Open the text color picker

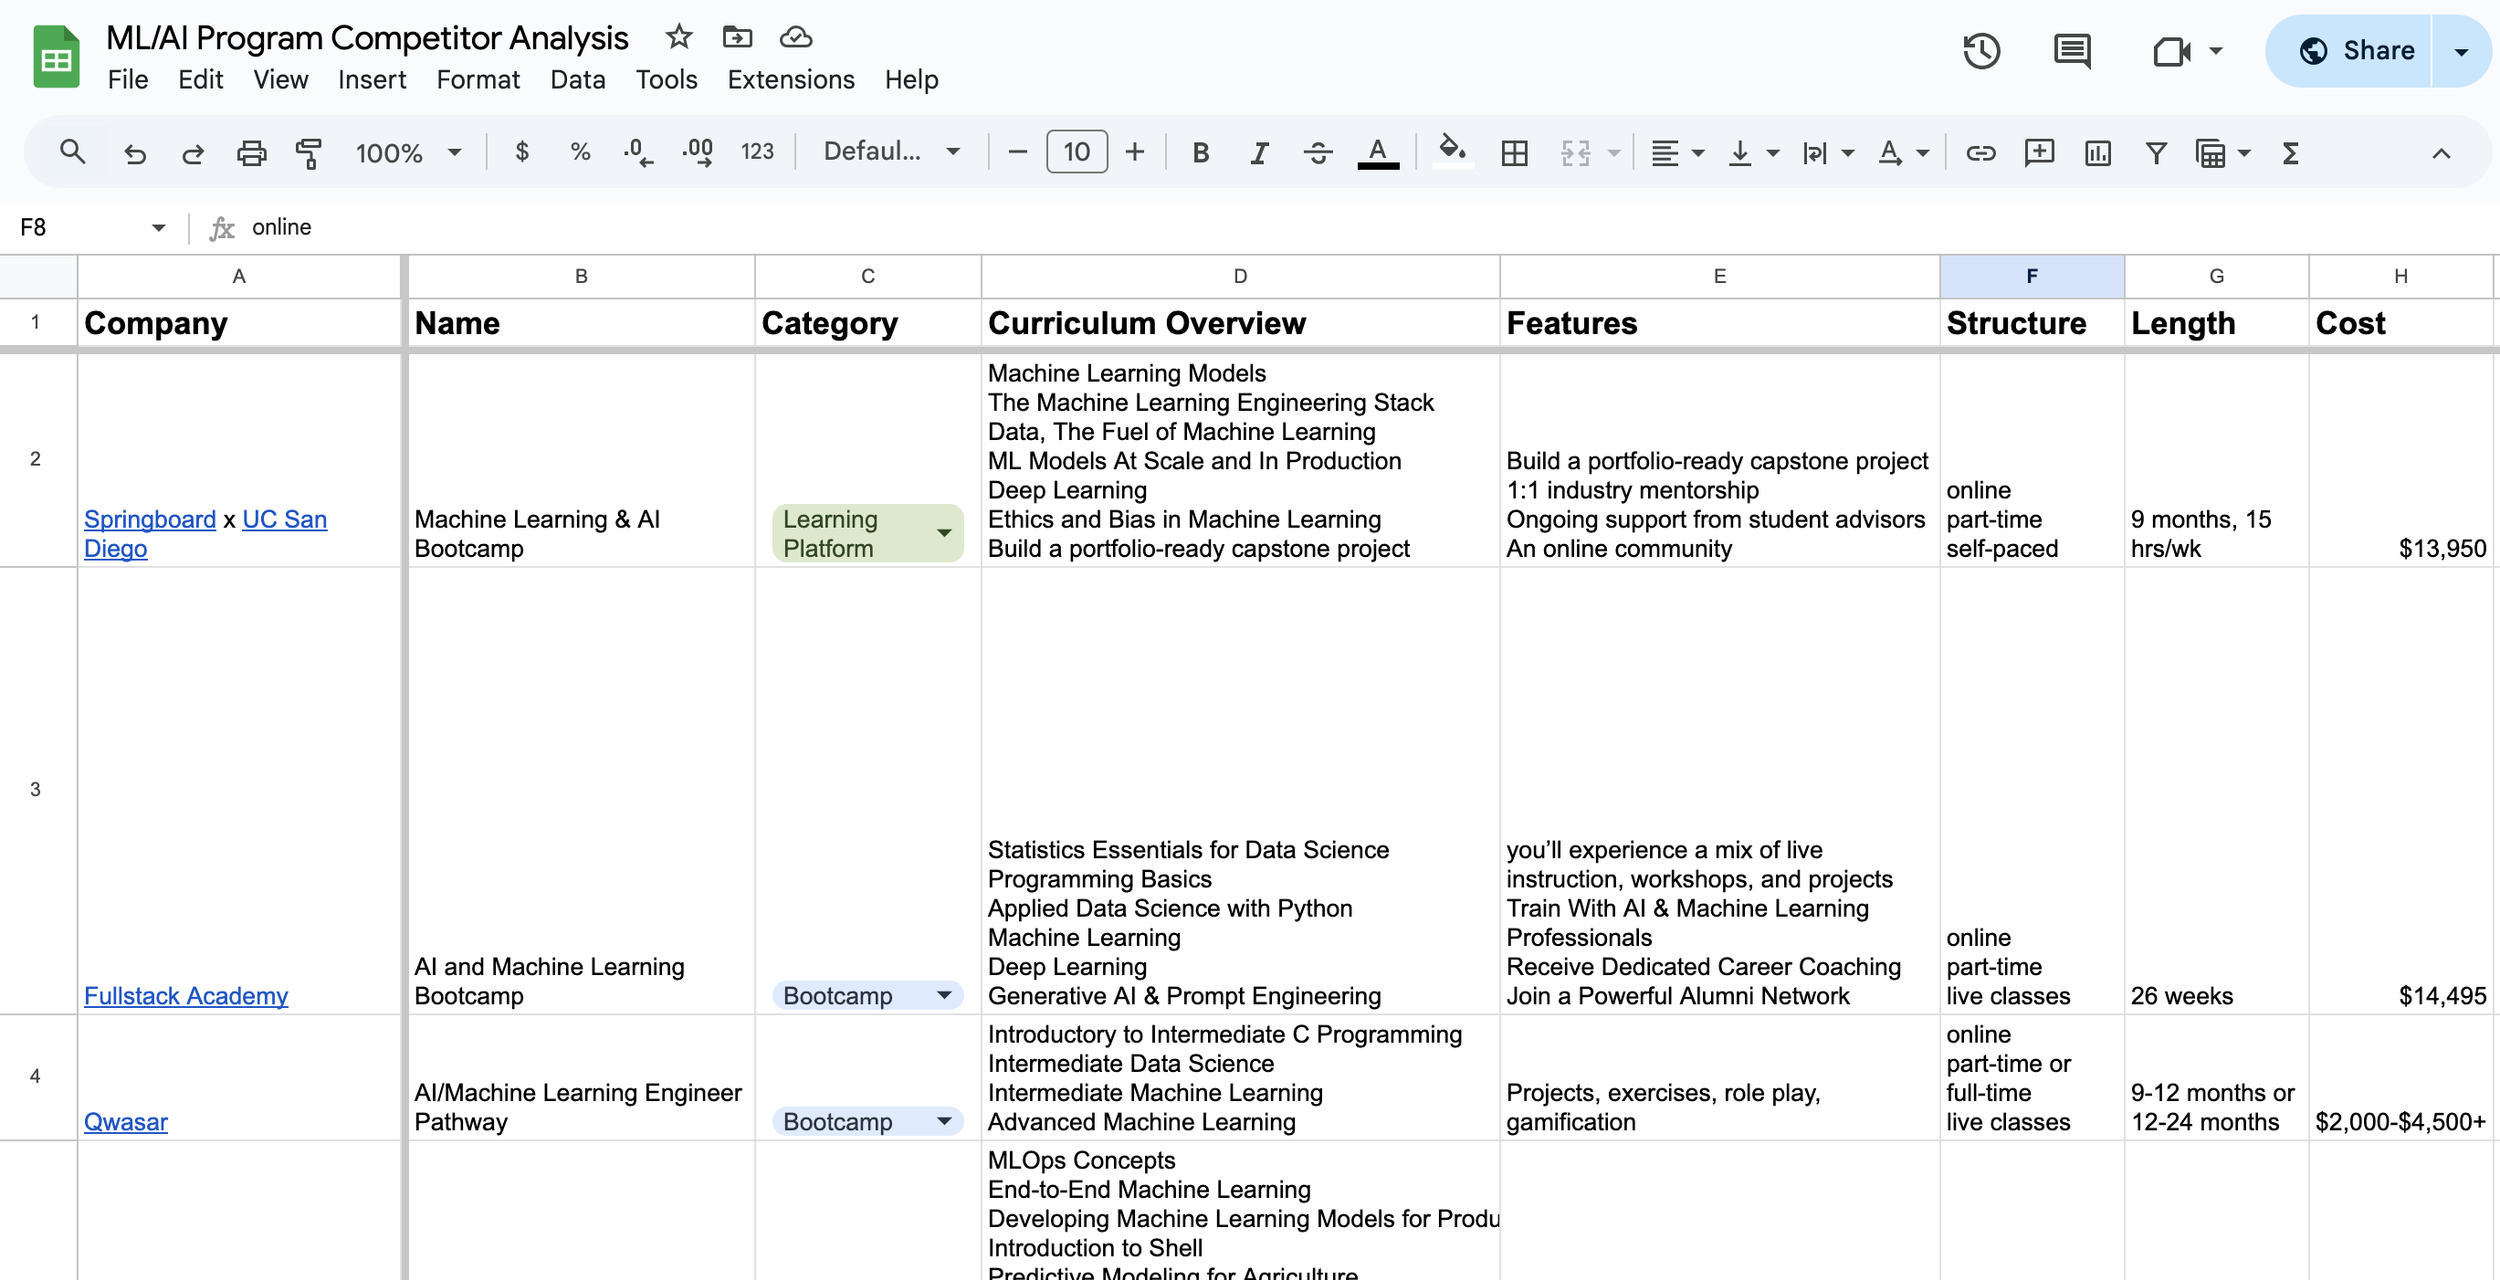[1378, 152]
